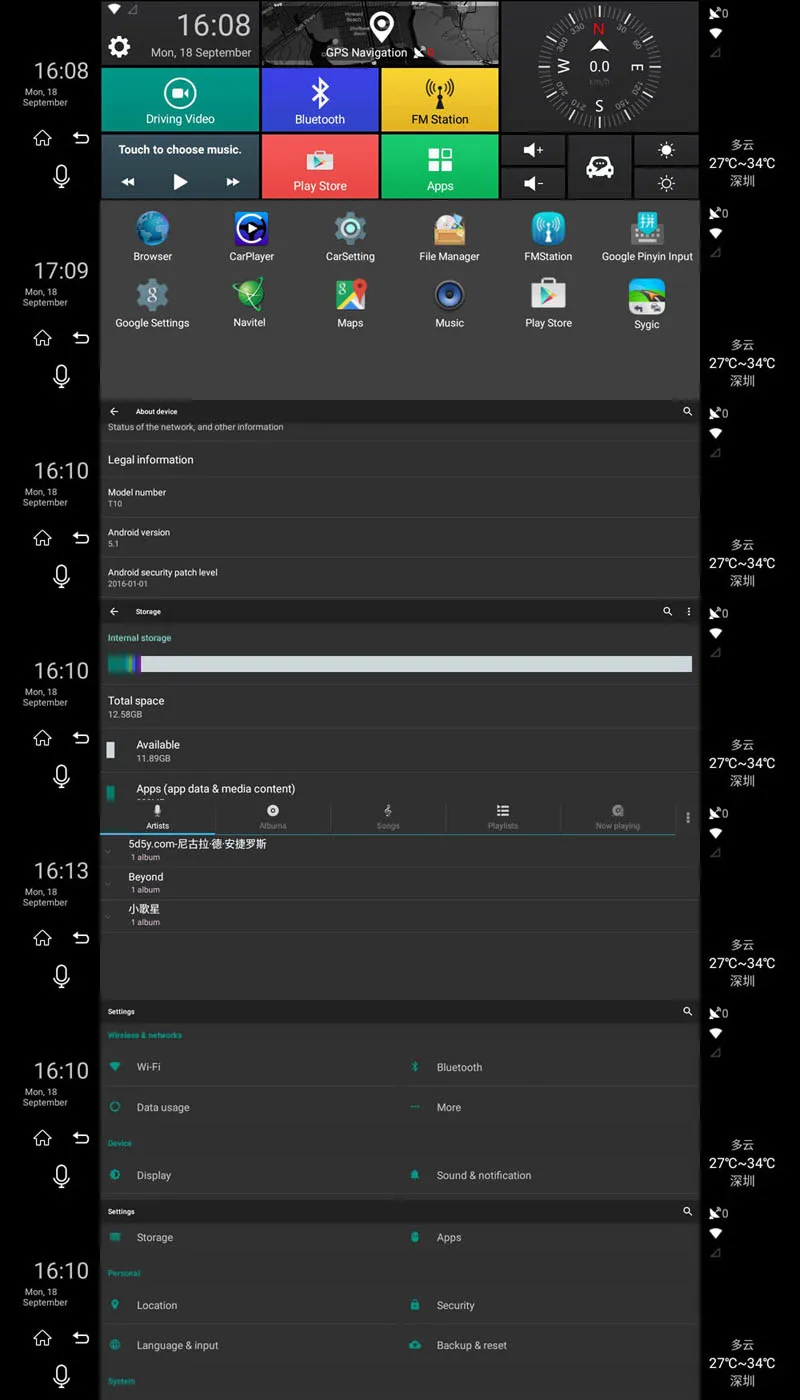Viewport: 800px width, 1400px height.
Task: Open File Manager app
Action: [449, 236]
